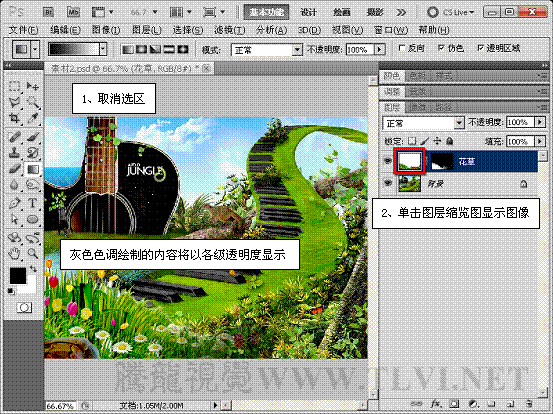This screenshot has width=553, height=414.
Task: Select the Dodge tool
Action: (33, 185)
